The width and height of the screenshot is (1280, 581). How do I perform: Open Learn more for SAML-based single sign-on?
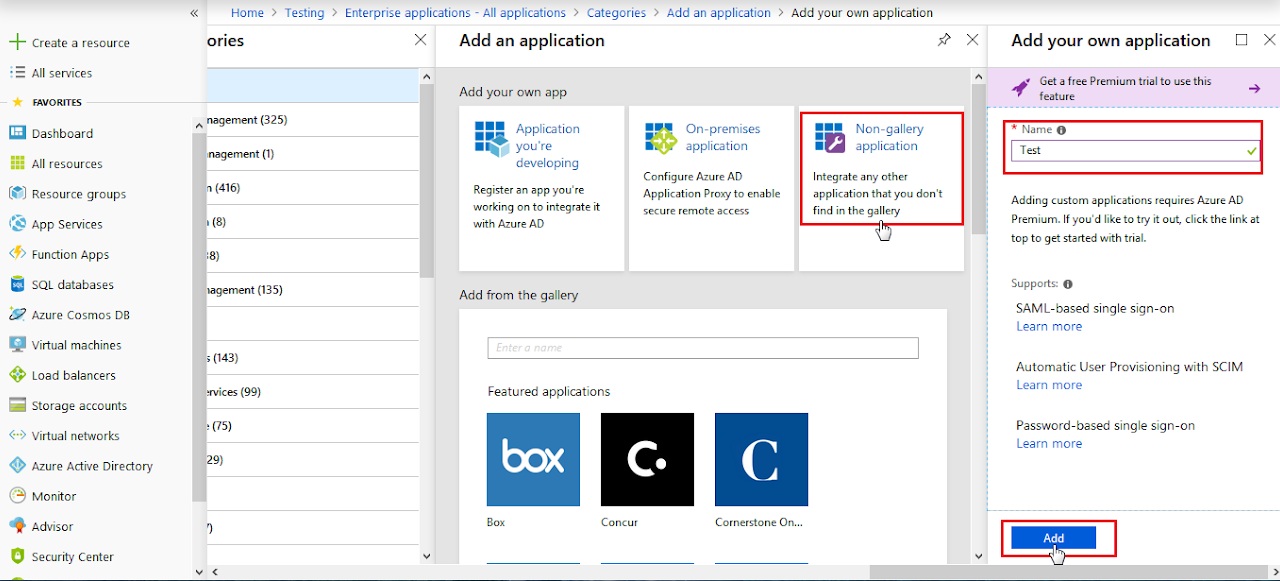click(x=1049, y=326)
